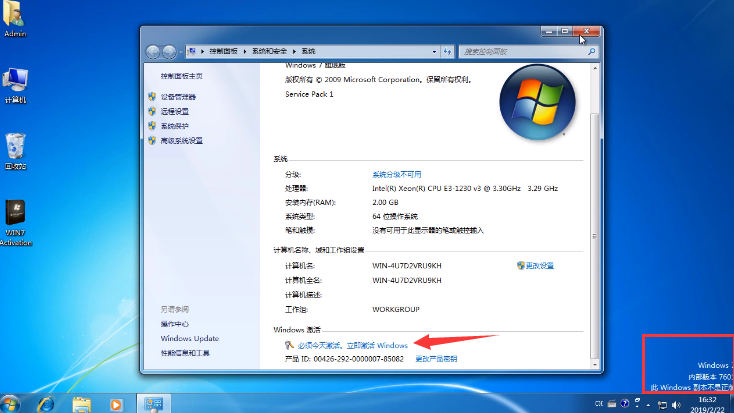Viewport: 734px width, 413px height.
Task: Open the file explorer taskbar icon
Action: tap(81, 404)
